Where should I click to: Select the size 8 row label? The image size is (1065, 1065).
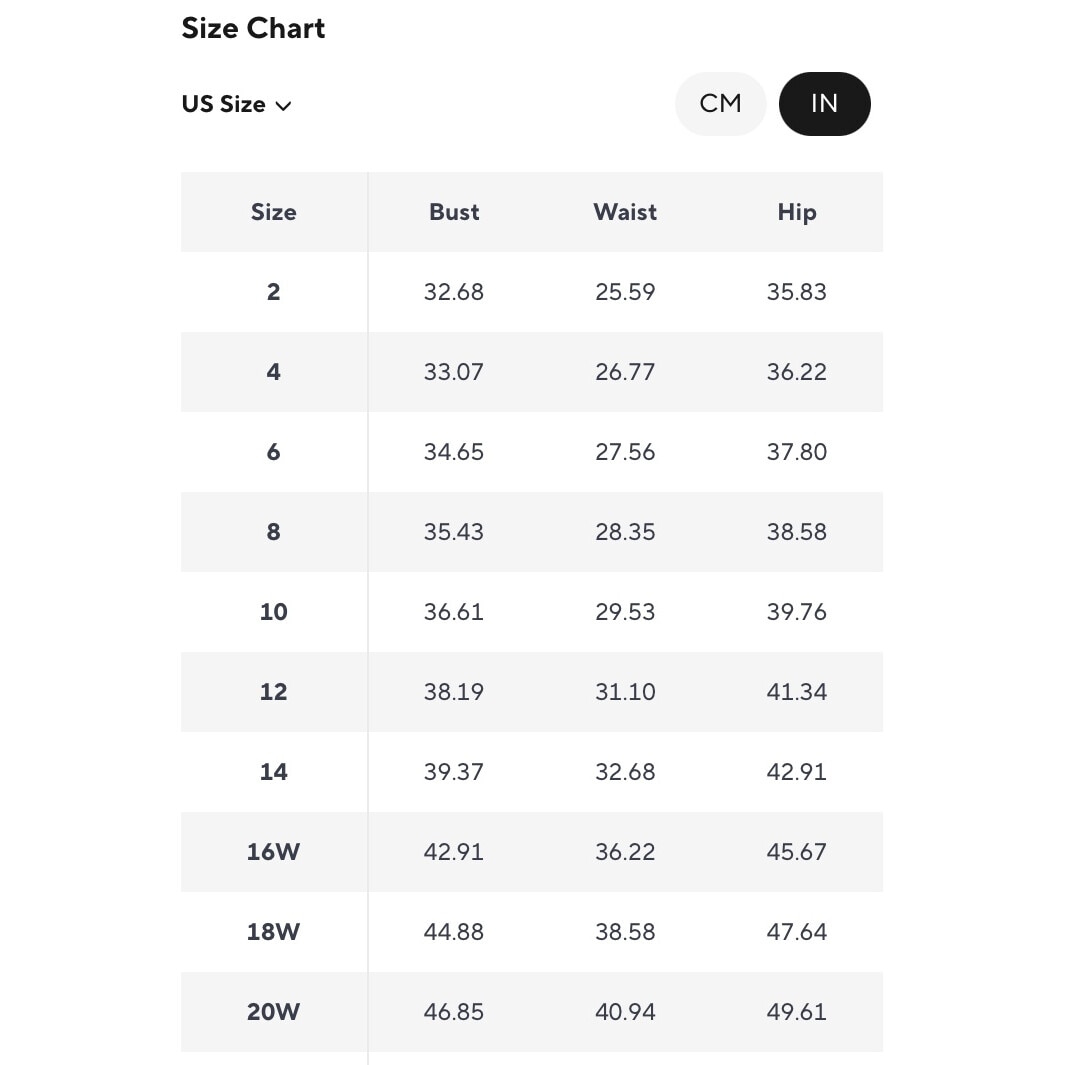click(273, 532)
